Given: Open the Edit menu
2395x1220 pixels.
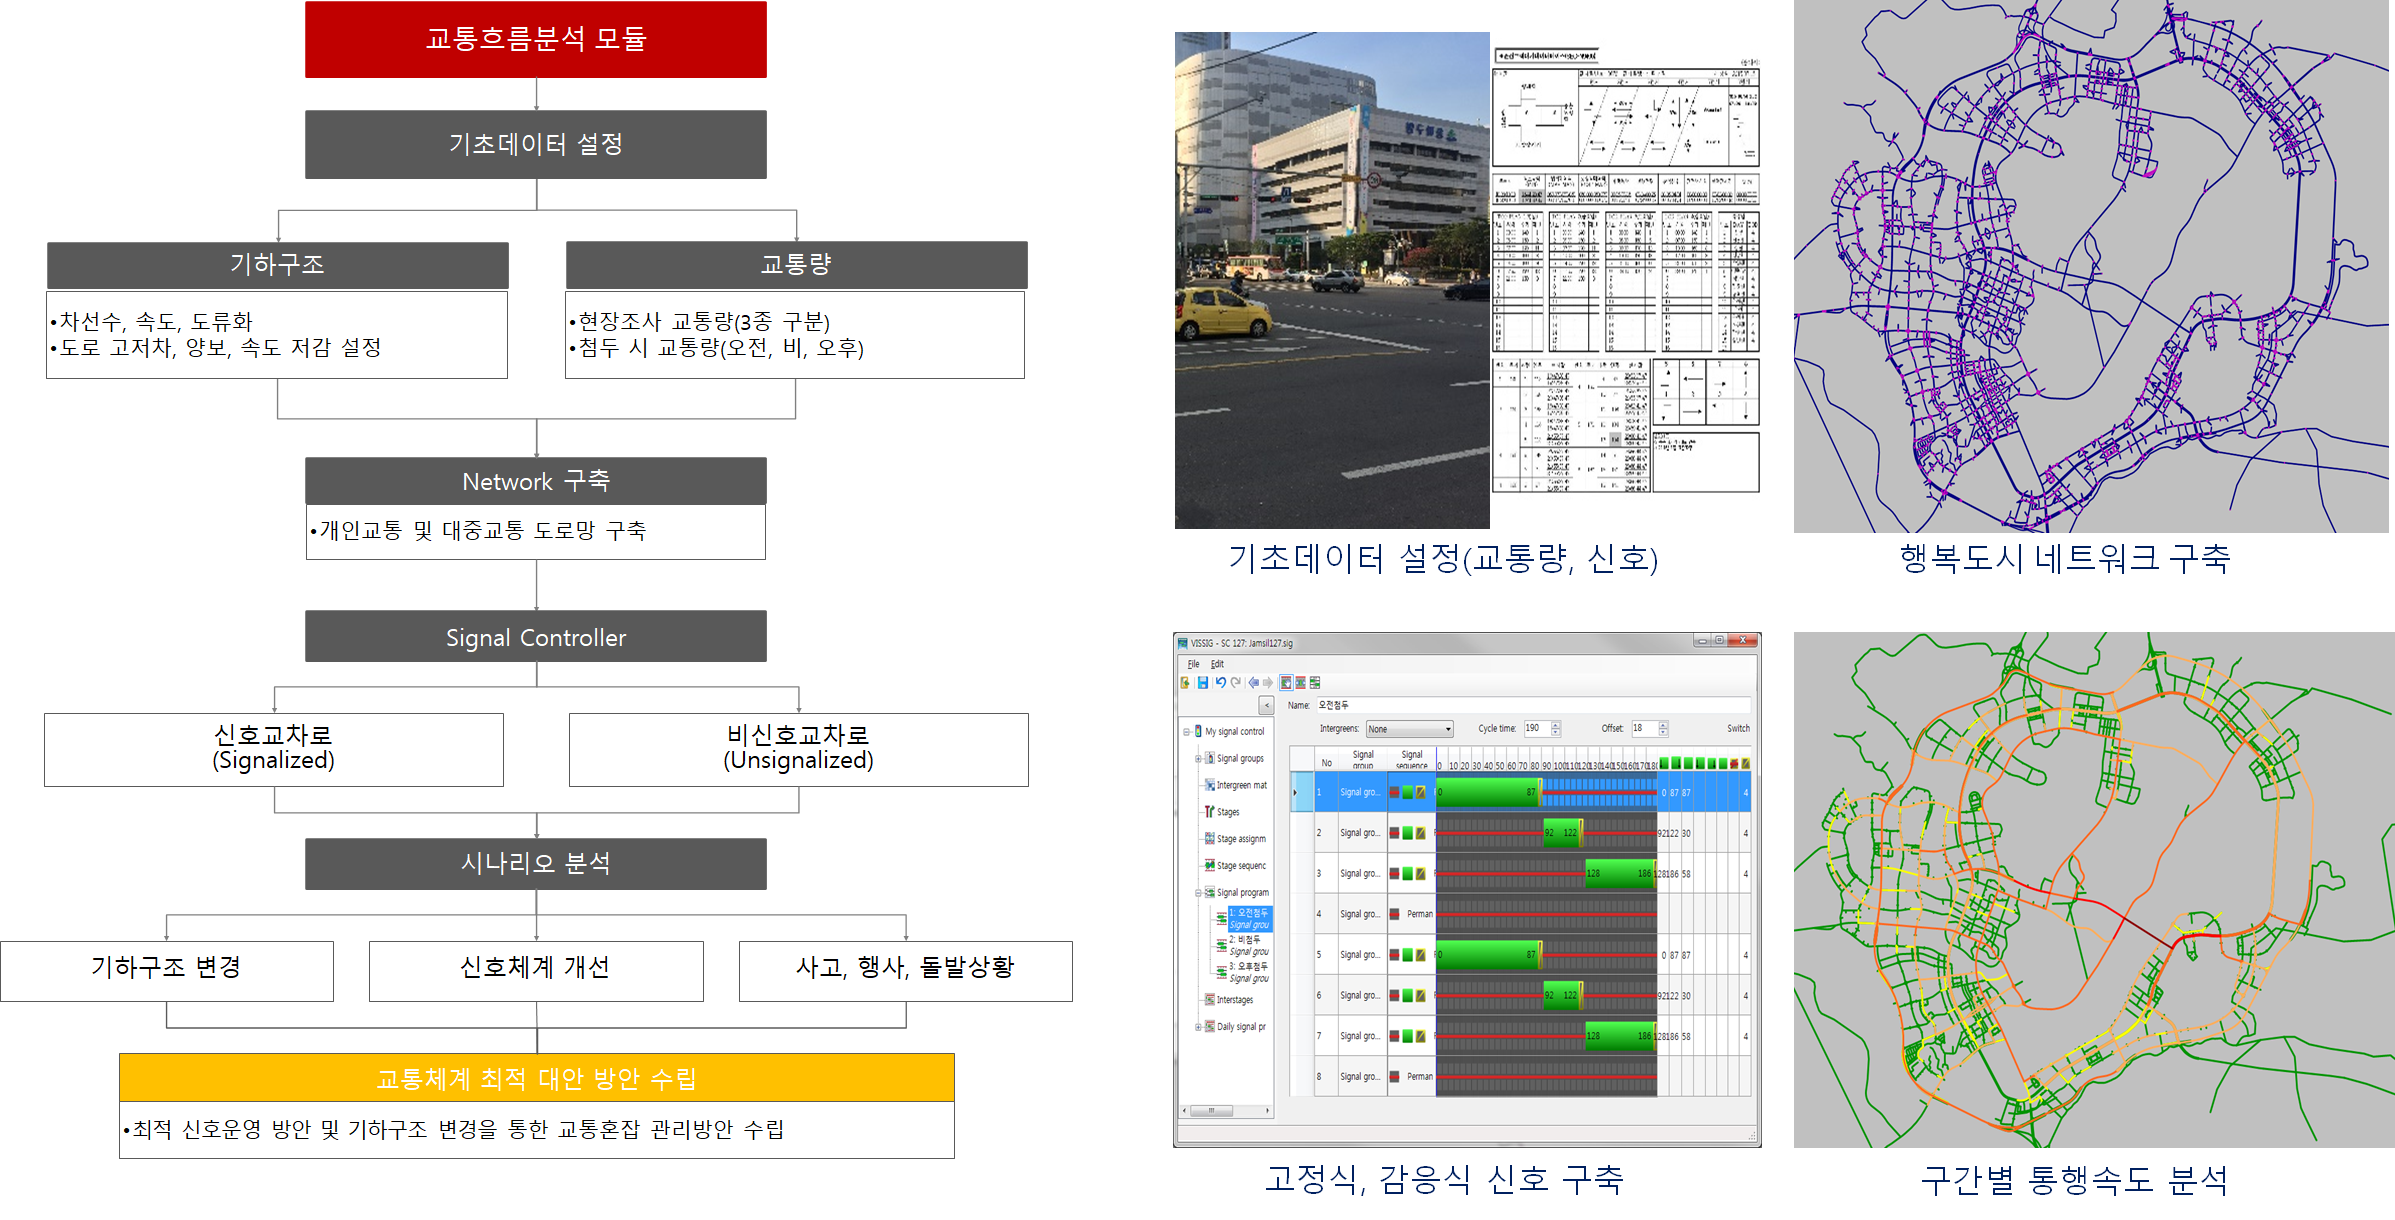Looking at the screenshot, I should click(x=1217, y=664).
